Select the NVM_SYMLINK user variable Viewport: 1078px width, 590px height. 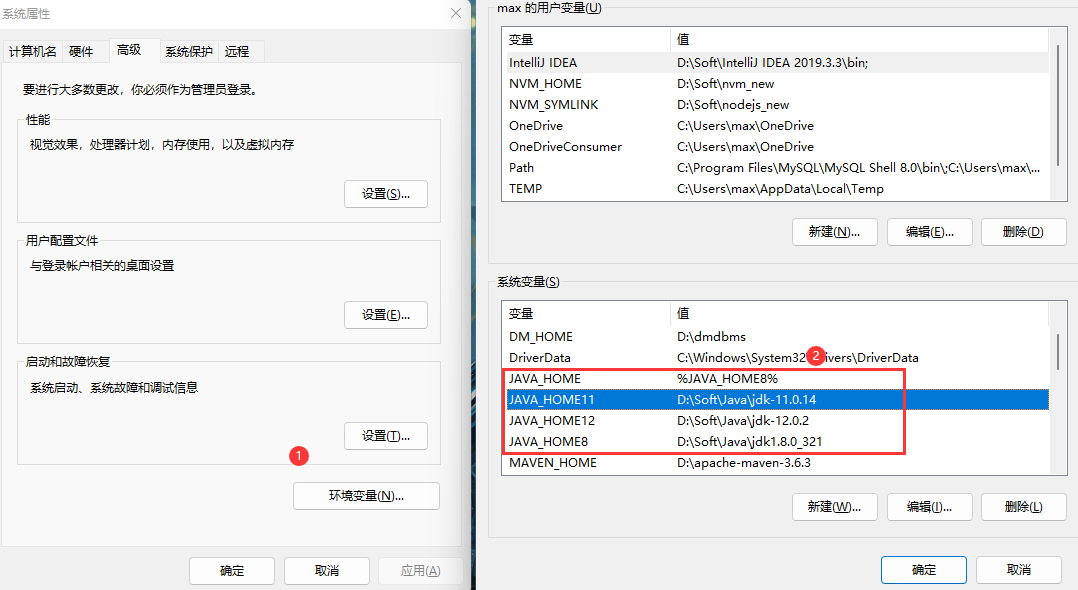click(x=776, y=105)
